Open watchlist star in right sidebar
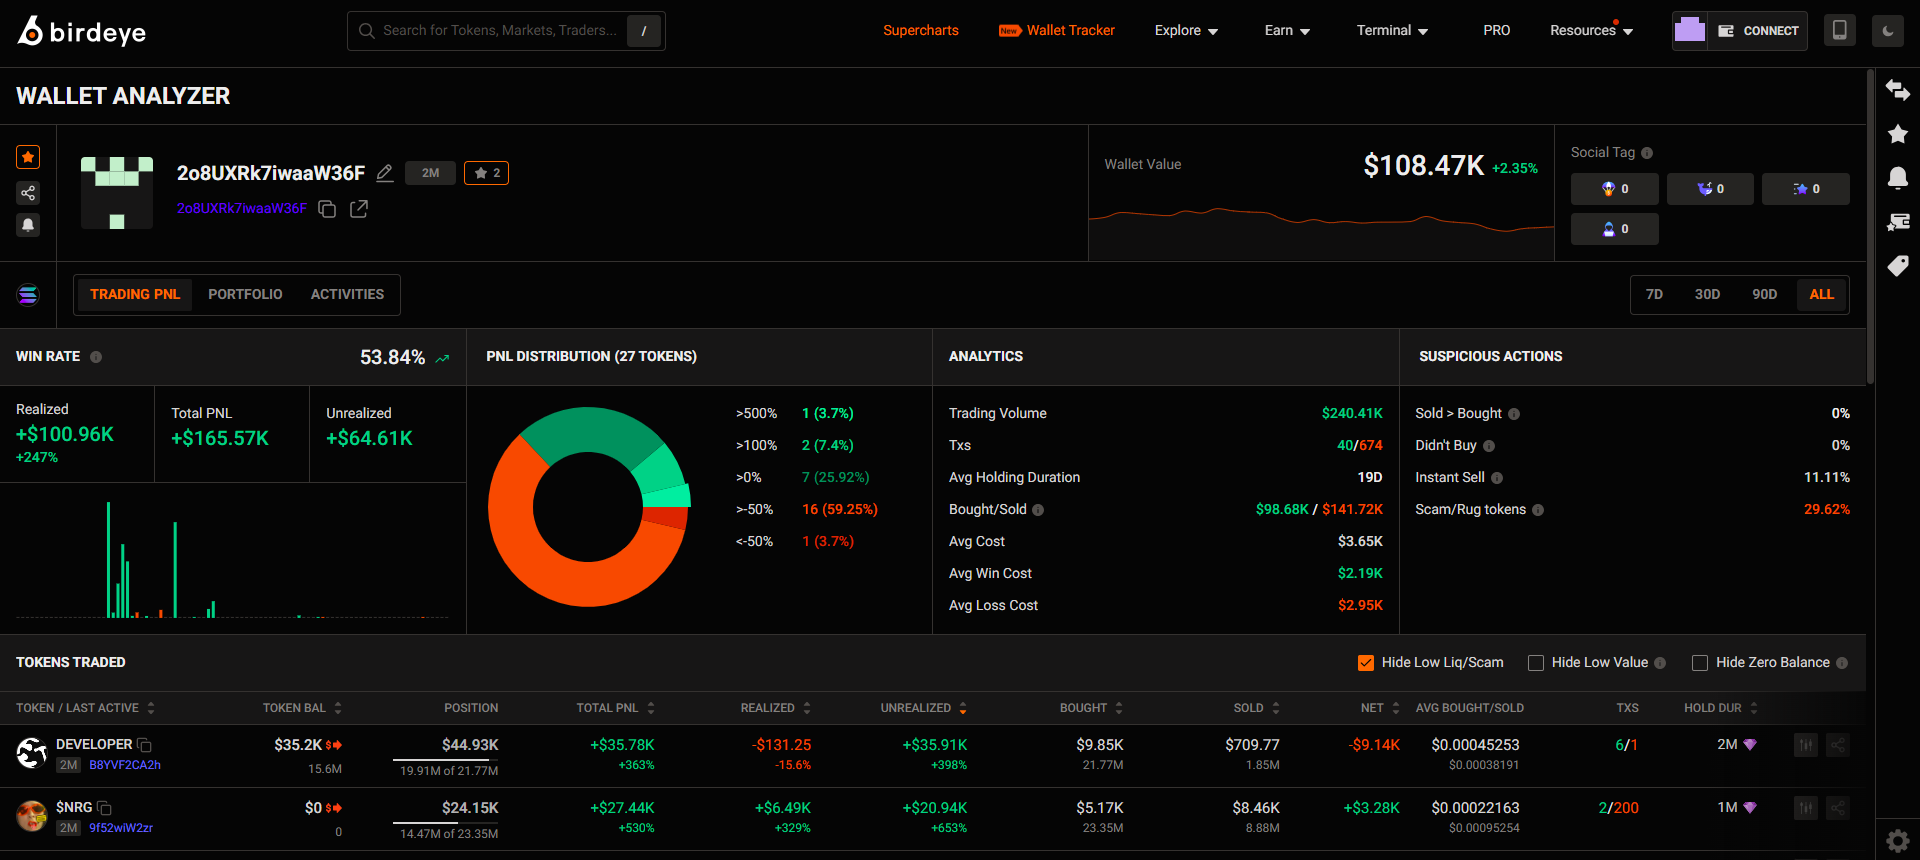 [x=1897, y=134]
